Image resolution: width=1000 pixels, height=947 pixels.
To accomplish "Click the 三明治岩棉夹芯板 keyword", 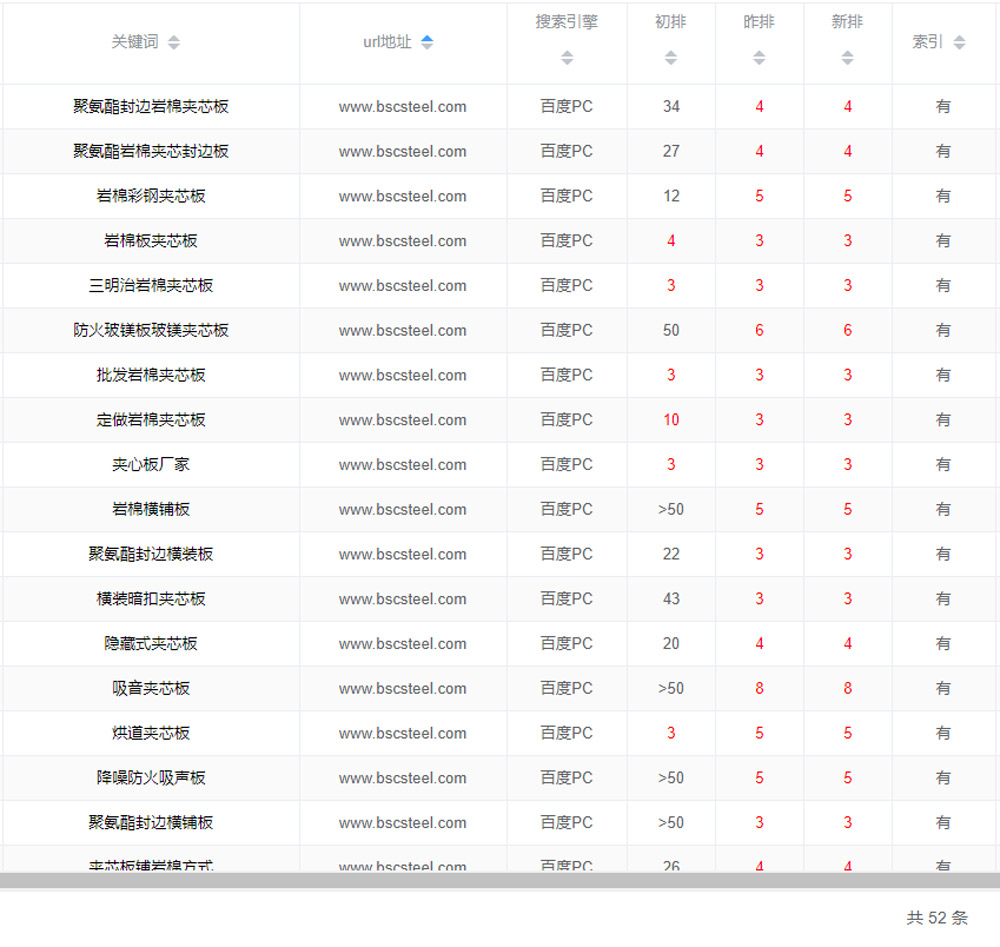I will pos(151,285).
